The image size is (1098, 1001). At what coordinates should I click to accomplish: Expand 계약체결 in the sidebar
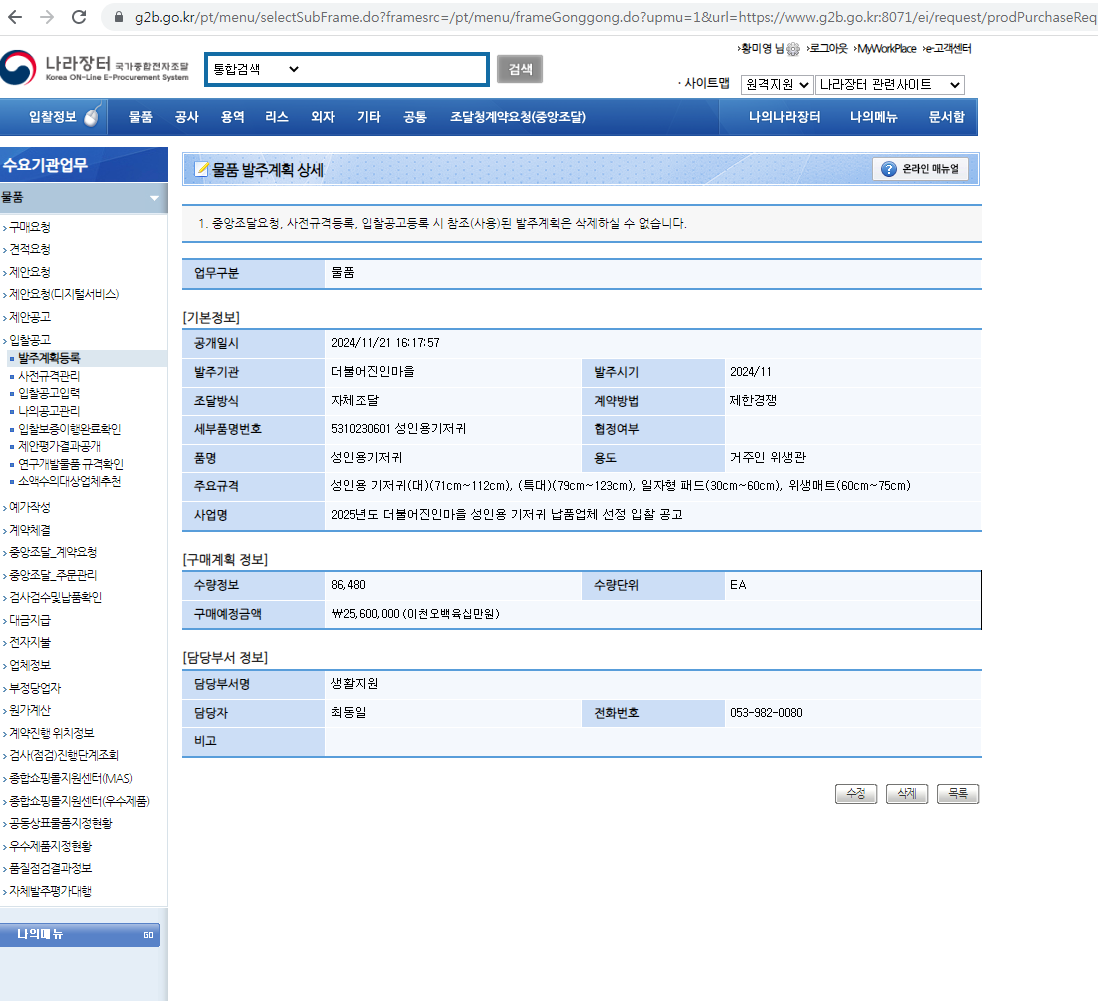coord(29,530)
